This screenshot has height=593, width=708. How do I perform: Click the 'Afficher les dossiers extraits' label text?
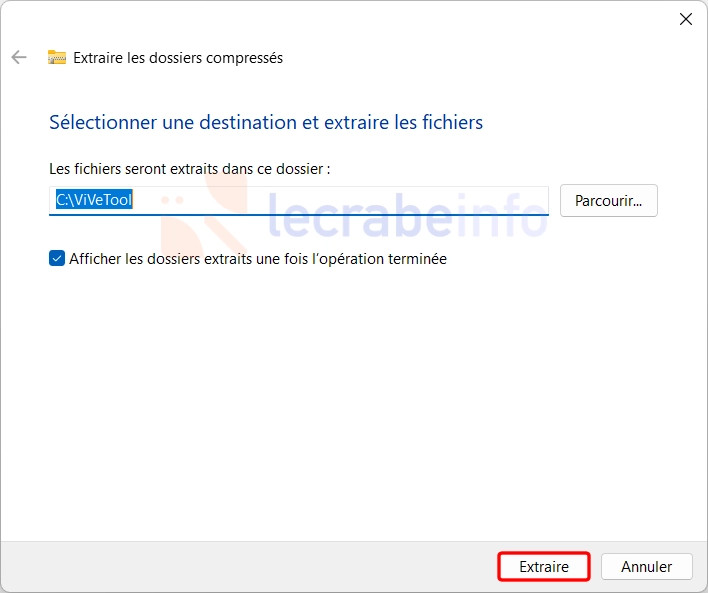click(258, 259)
